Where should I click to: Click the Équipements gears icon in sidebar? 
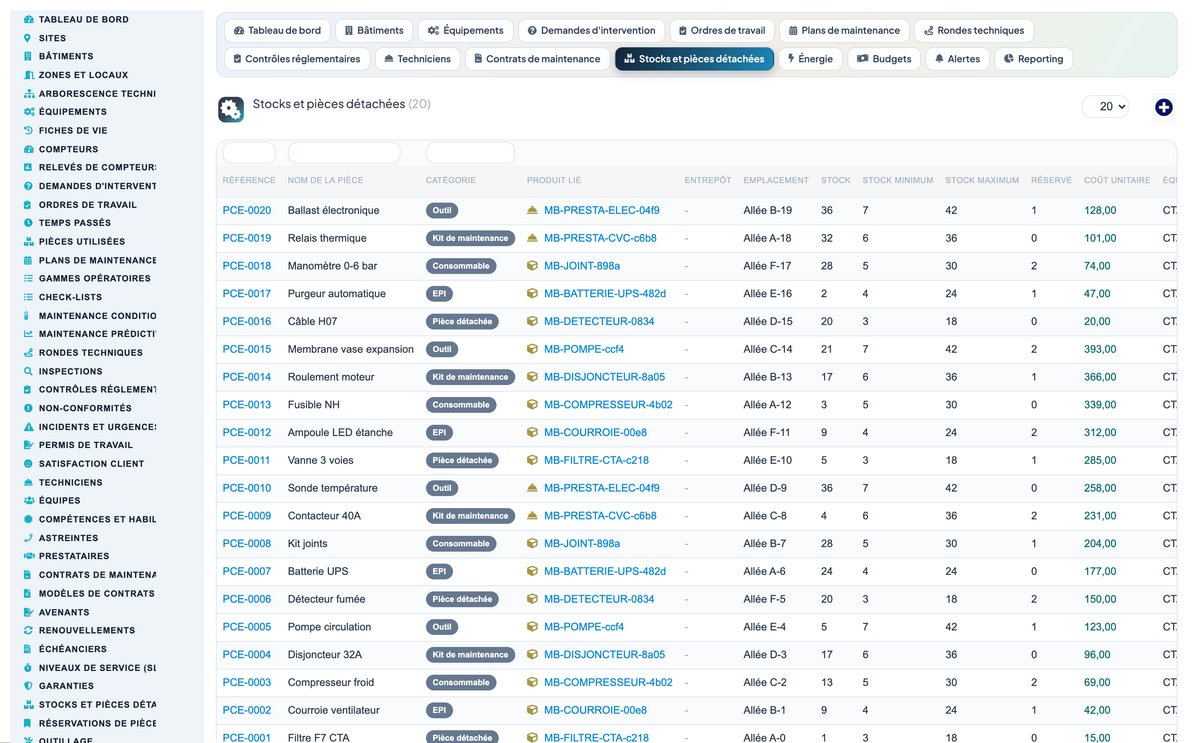[28, 112]
